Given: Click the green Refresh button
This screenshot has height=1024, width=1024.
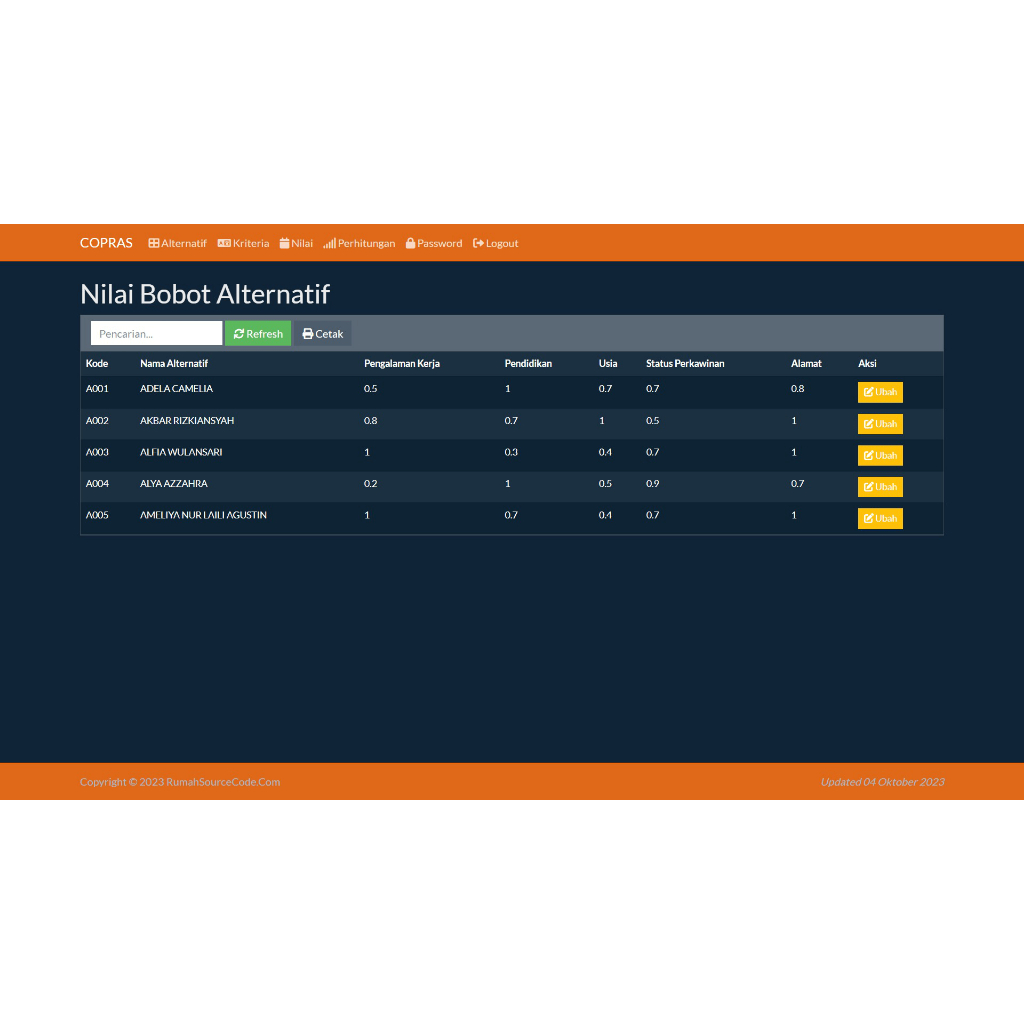Looking at the screenshot, I should 258,333.
